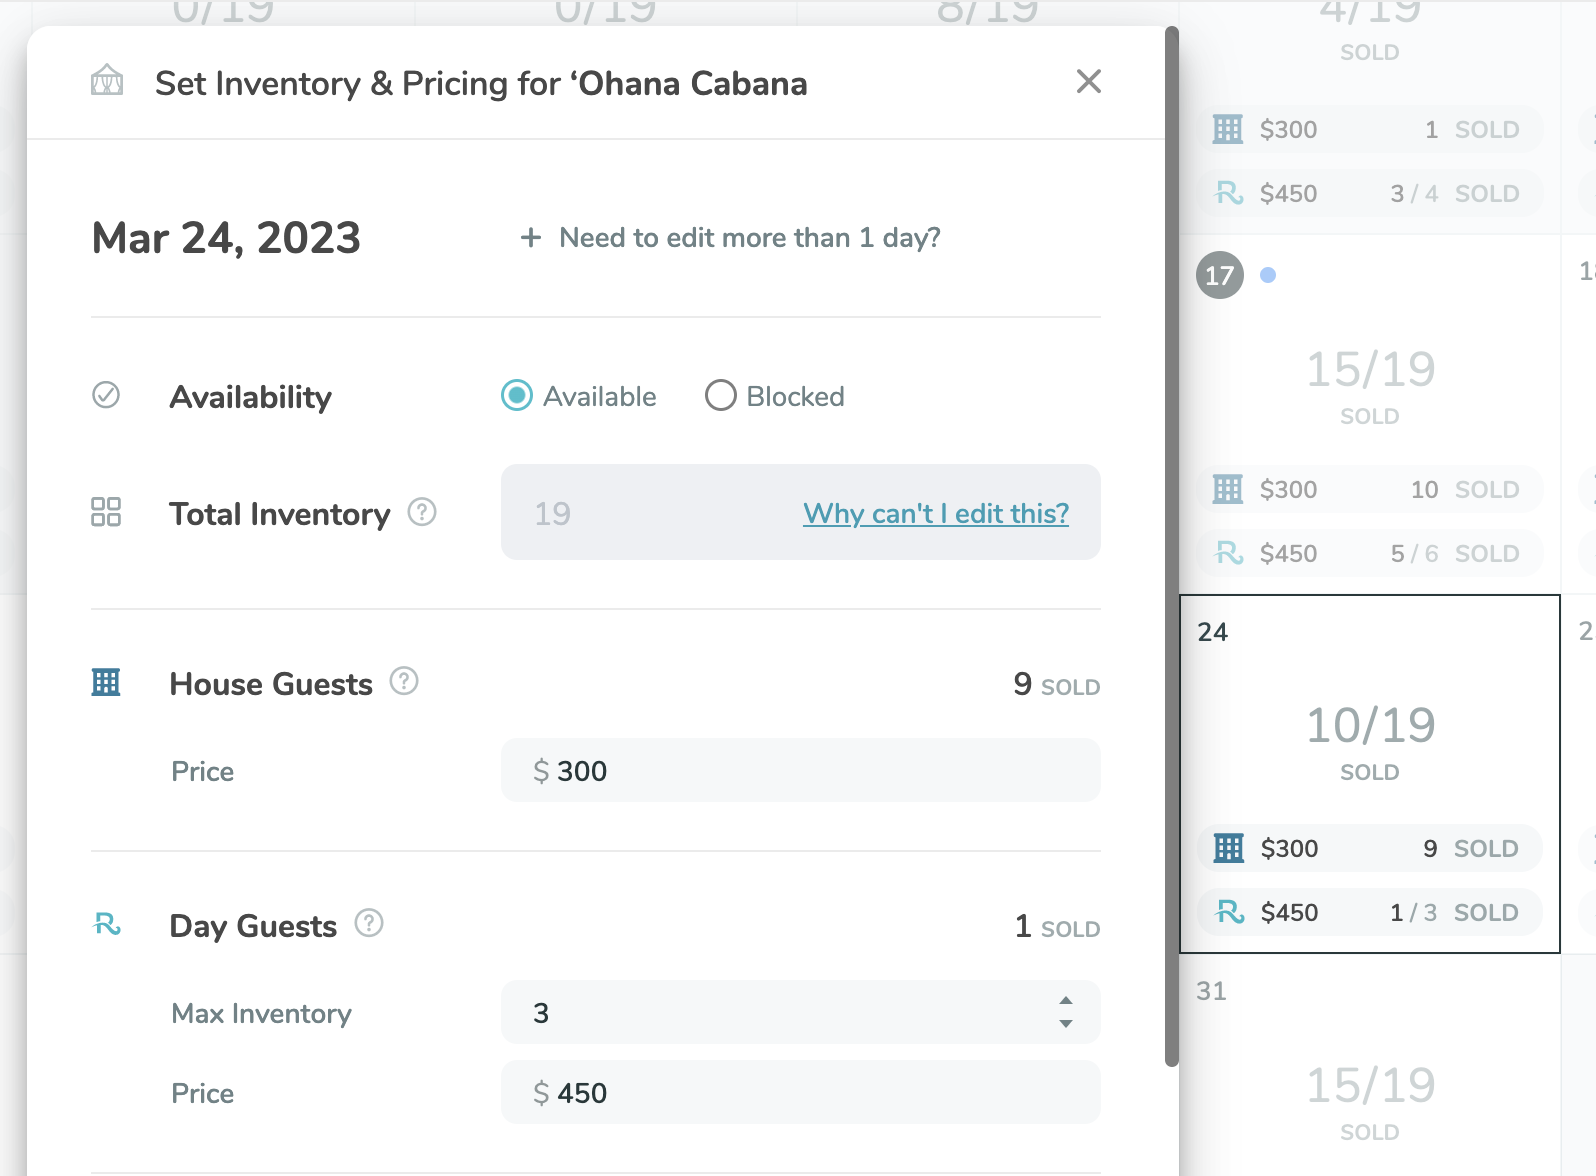Screen dimensions: 1596x1176
Task: Click the House Guests help question mark
Action: tap(404, 682)
